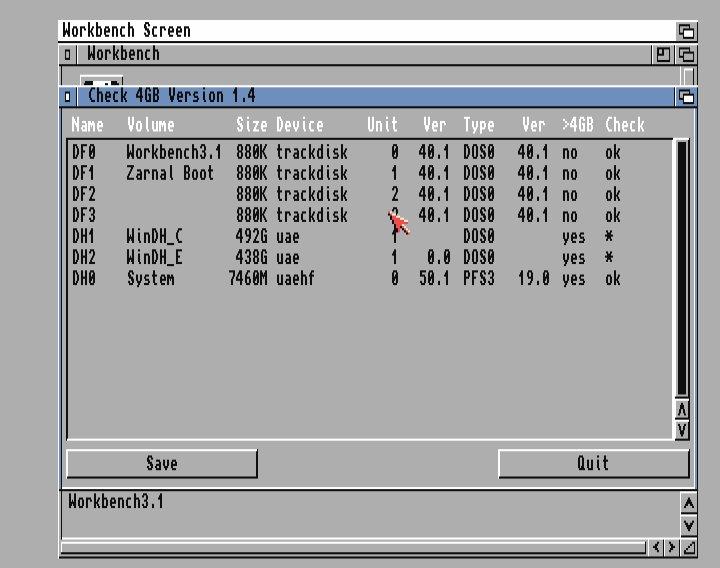Viewport: 720px width, 568px height.
Task: Click the 492G size value
Action: pos(252,236)
